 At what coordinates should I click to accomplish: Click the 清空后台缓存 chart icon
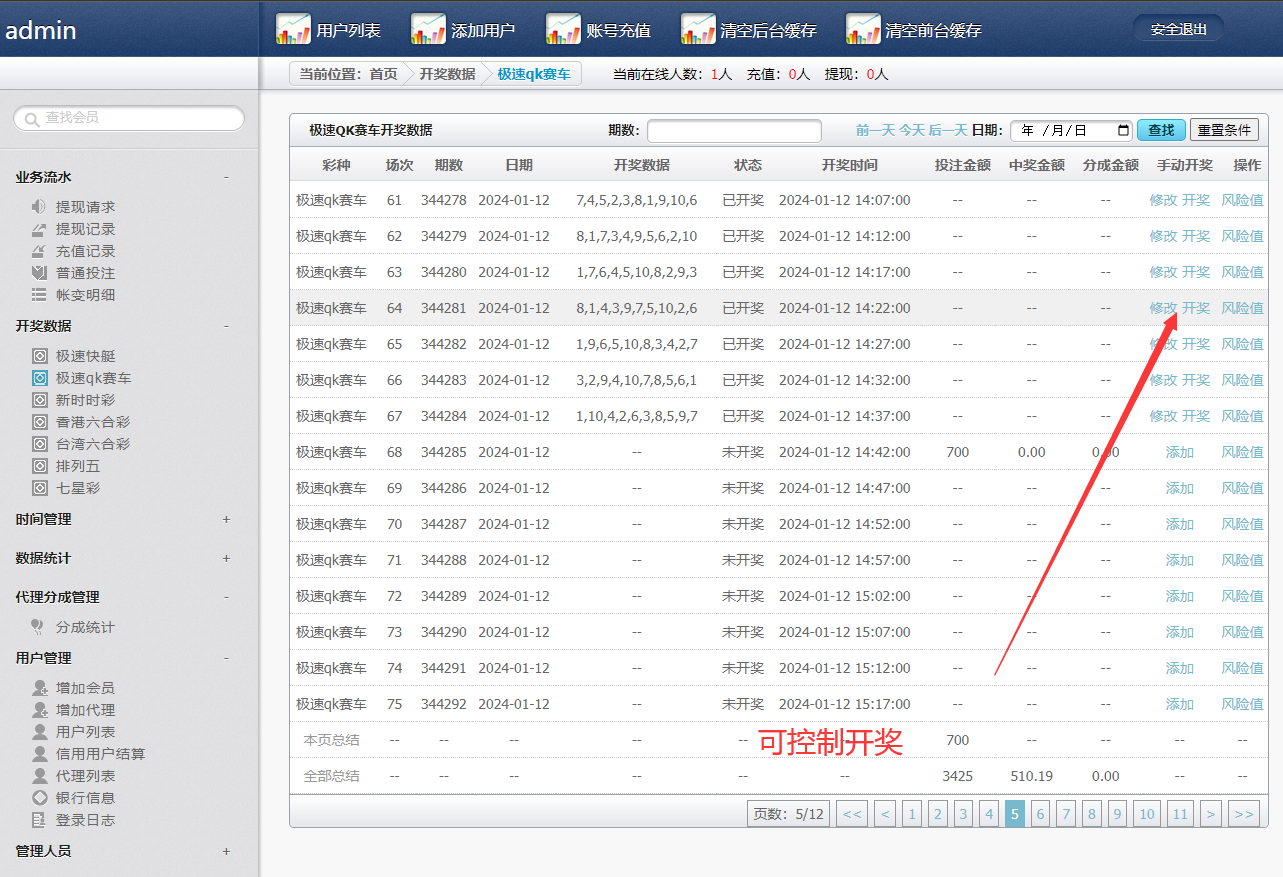[698, 29]
